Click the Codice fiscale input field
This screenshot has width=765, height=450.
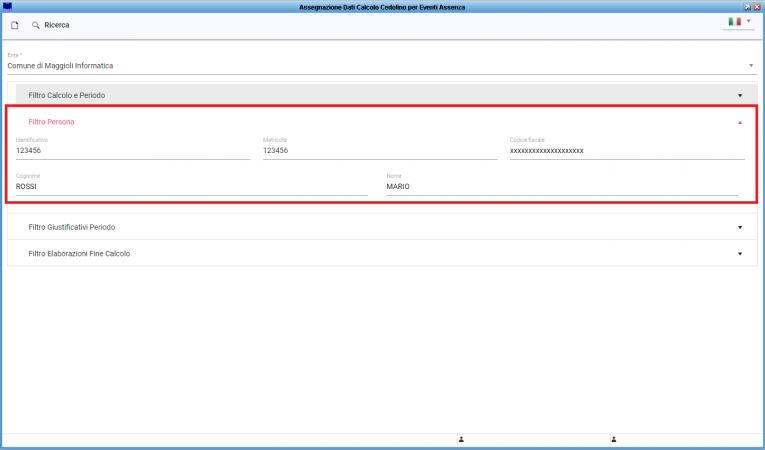[627, 150]
